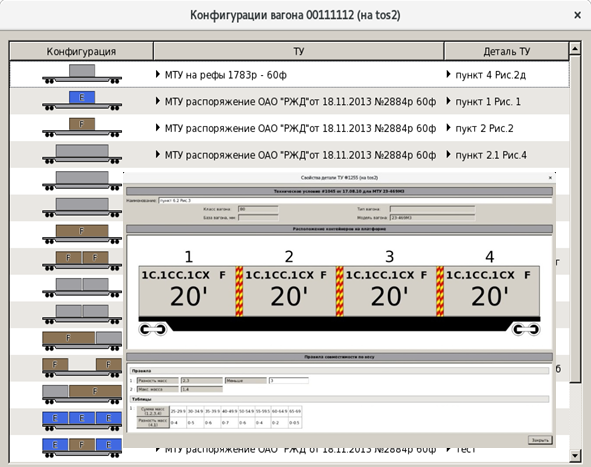
Task: Select the three blue E E E configuration
Action: pos(82,421)
